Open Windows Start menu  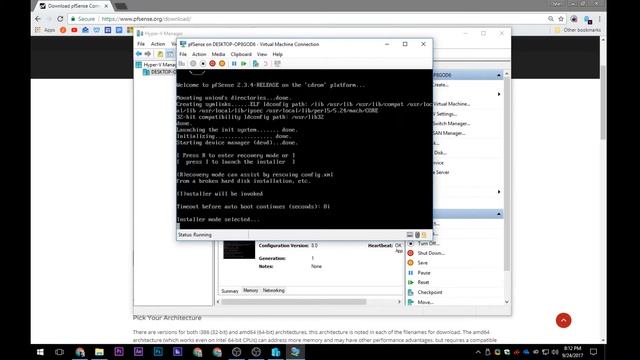[x=40, y=352]
